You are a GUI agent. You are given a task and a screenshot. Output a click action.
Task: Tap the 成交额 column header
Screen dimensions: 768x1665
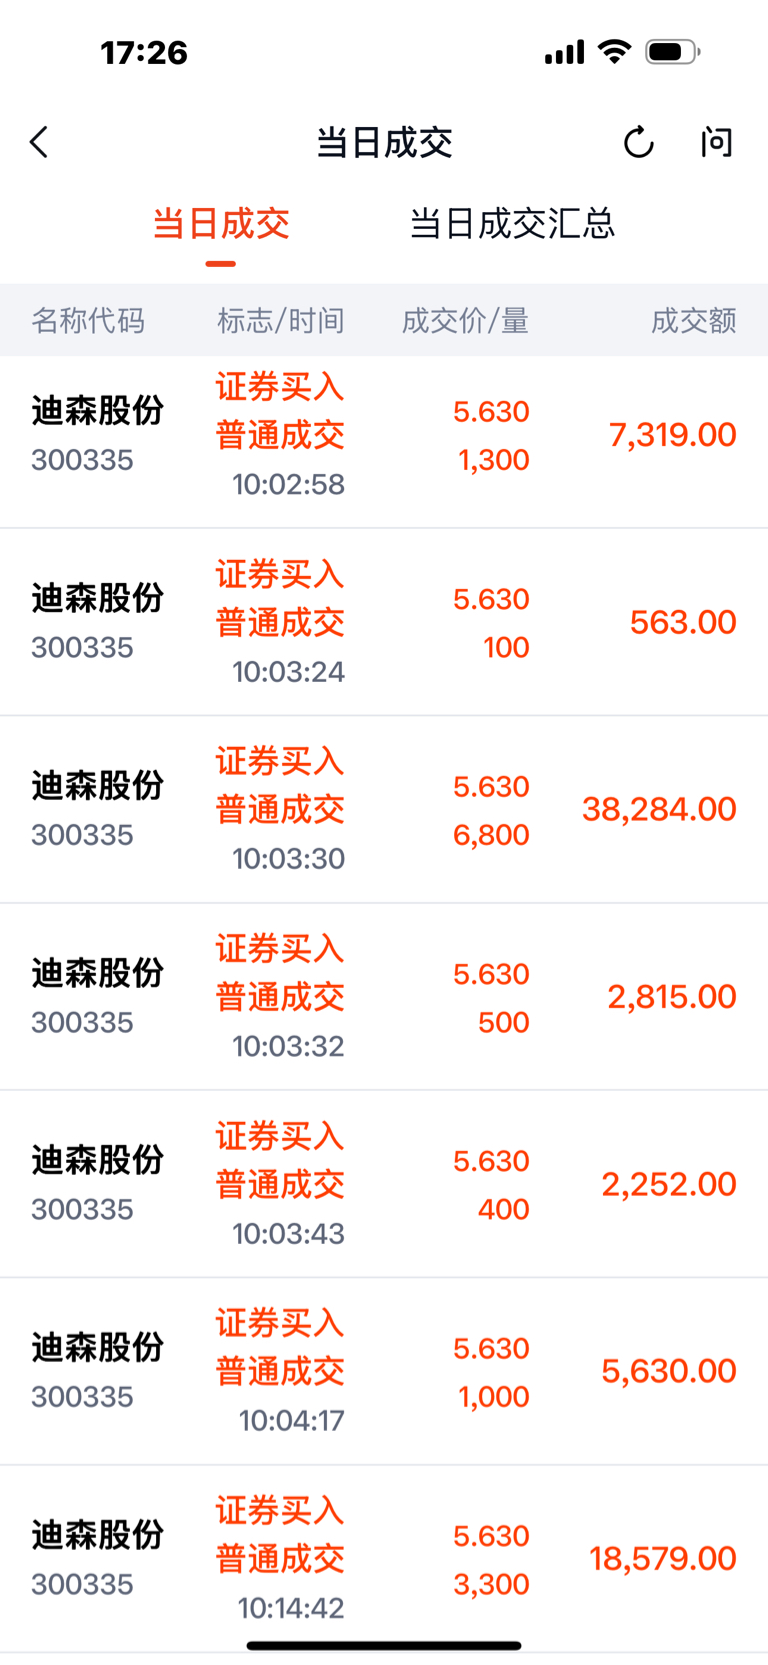(x=693, y=321)
